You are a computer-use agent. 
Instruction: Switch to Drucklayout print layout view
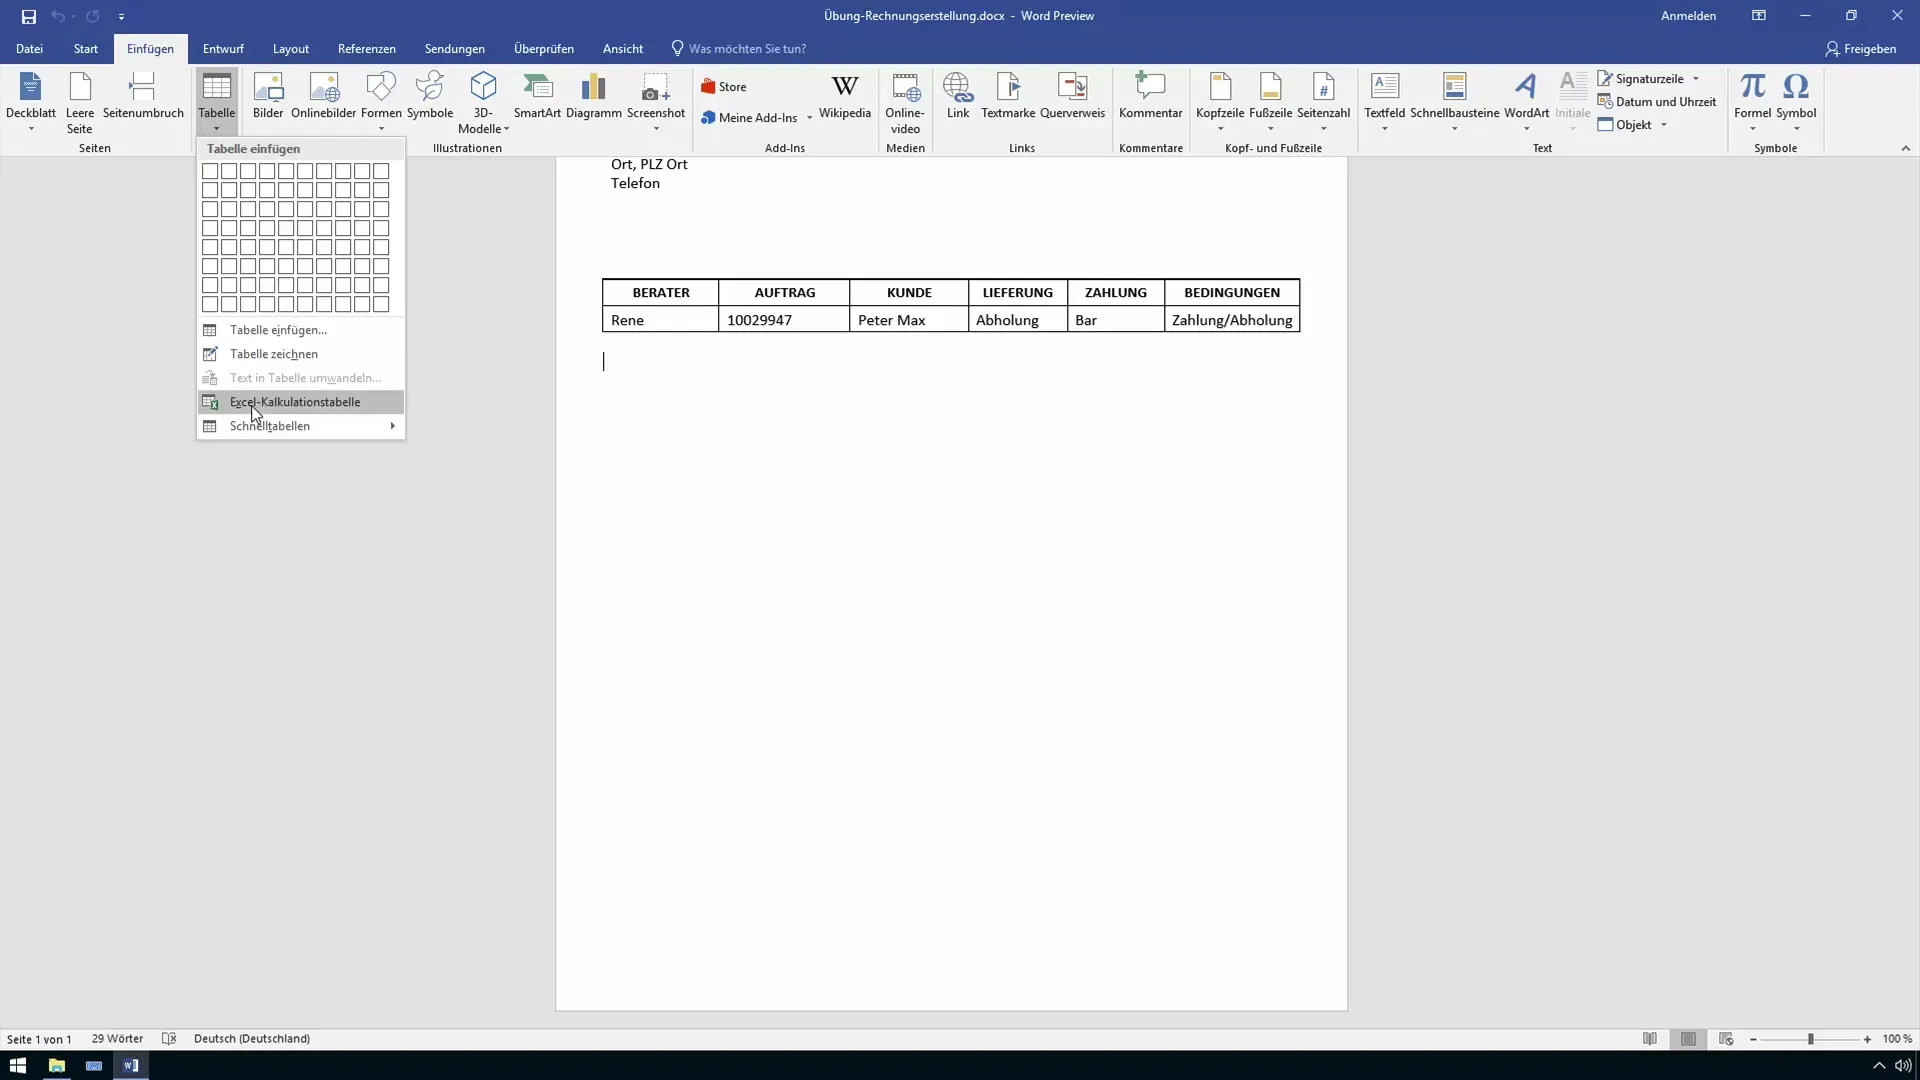tap(1688, 1039)
